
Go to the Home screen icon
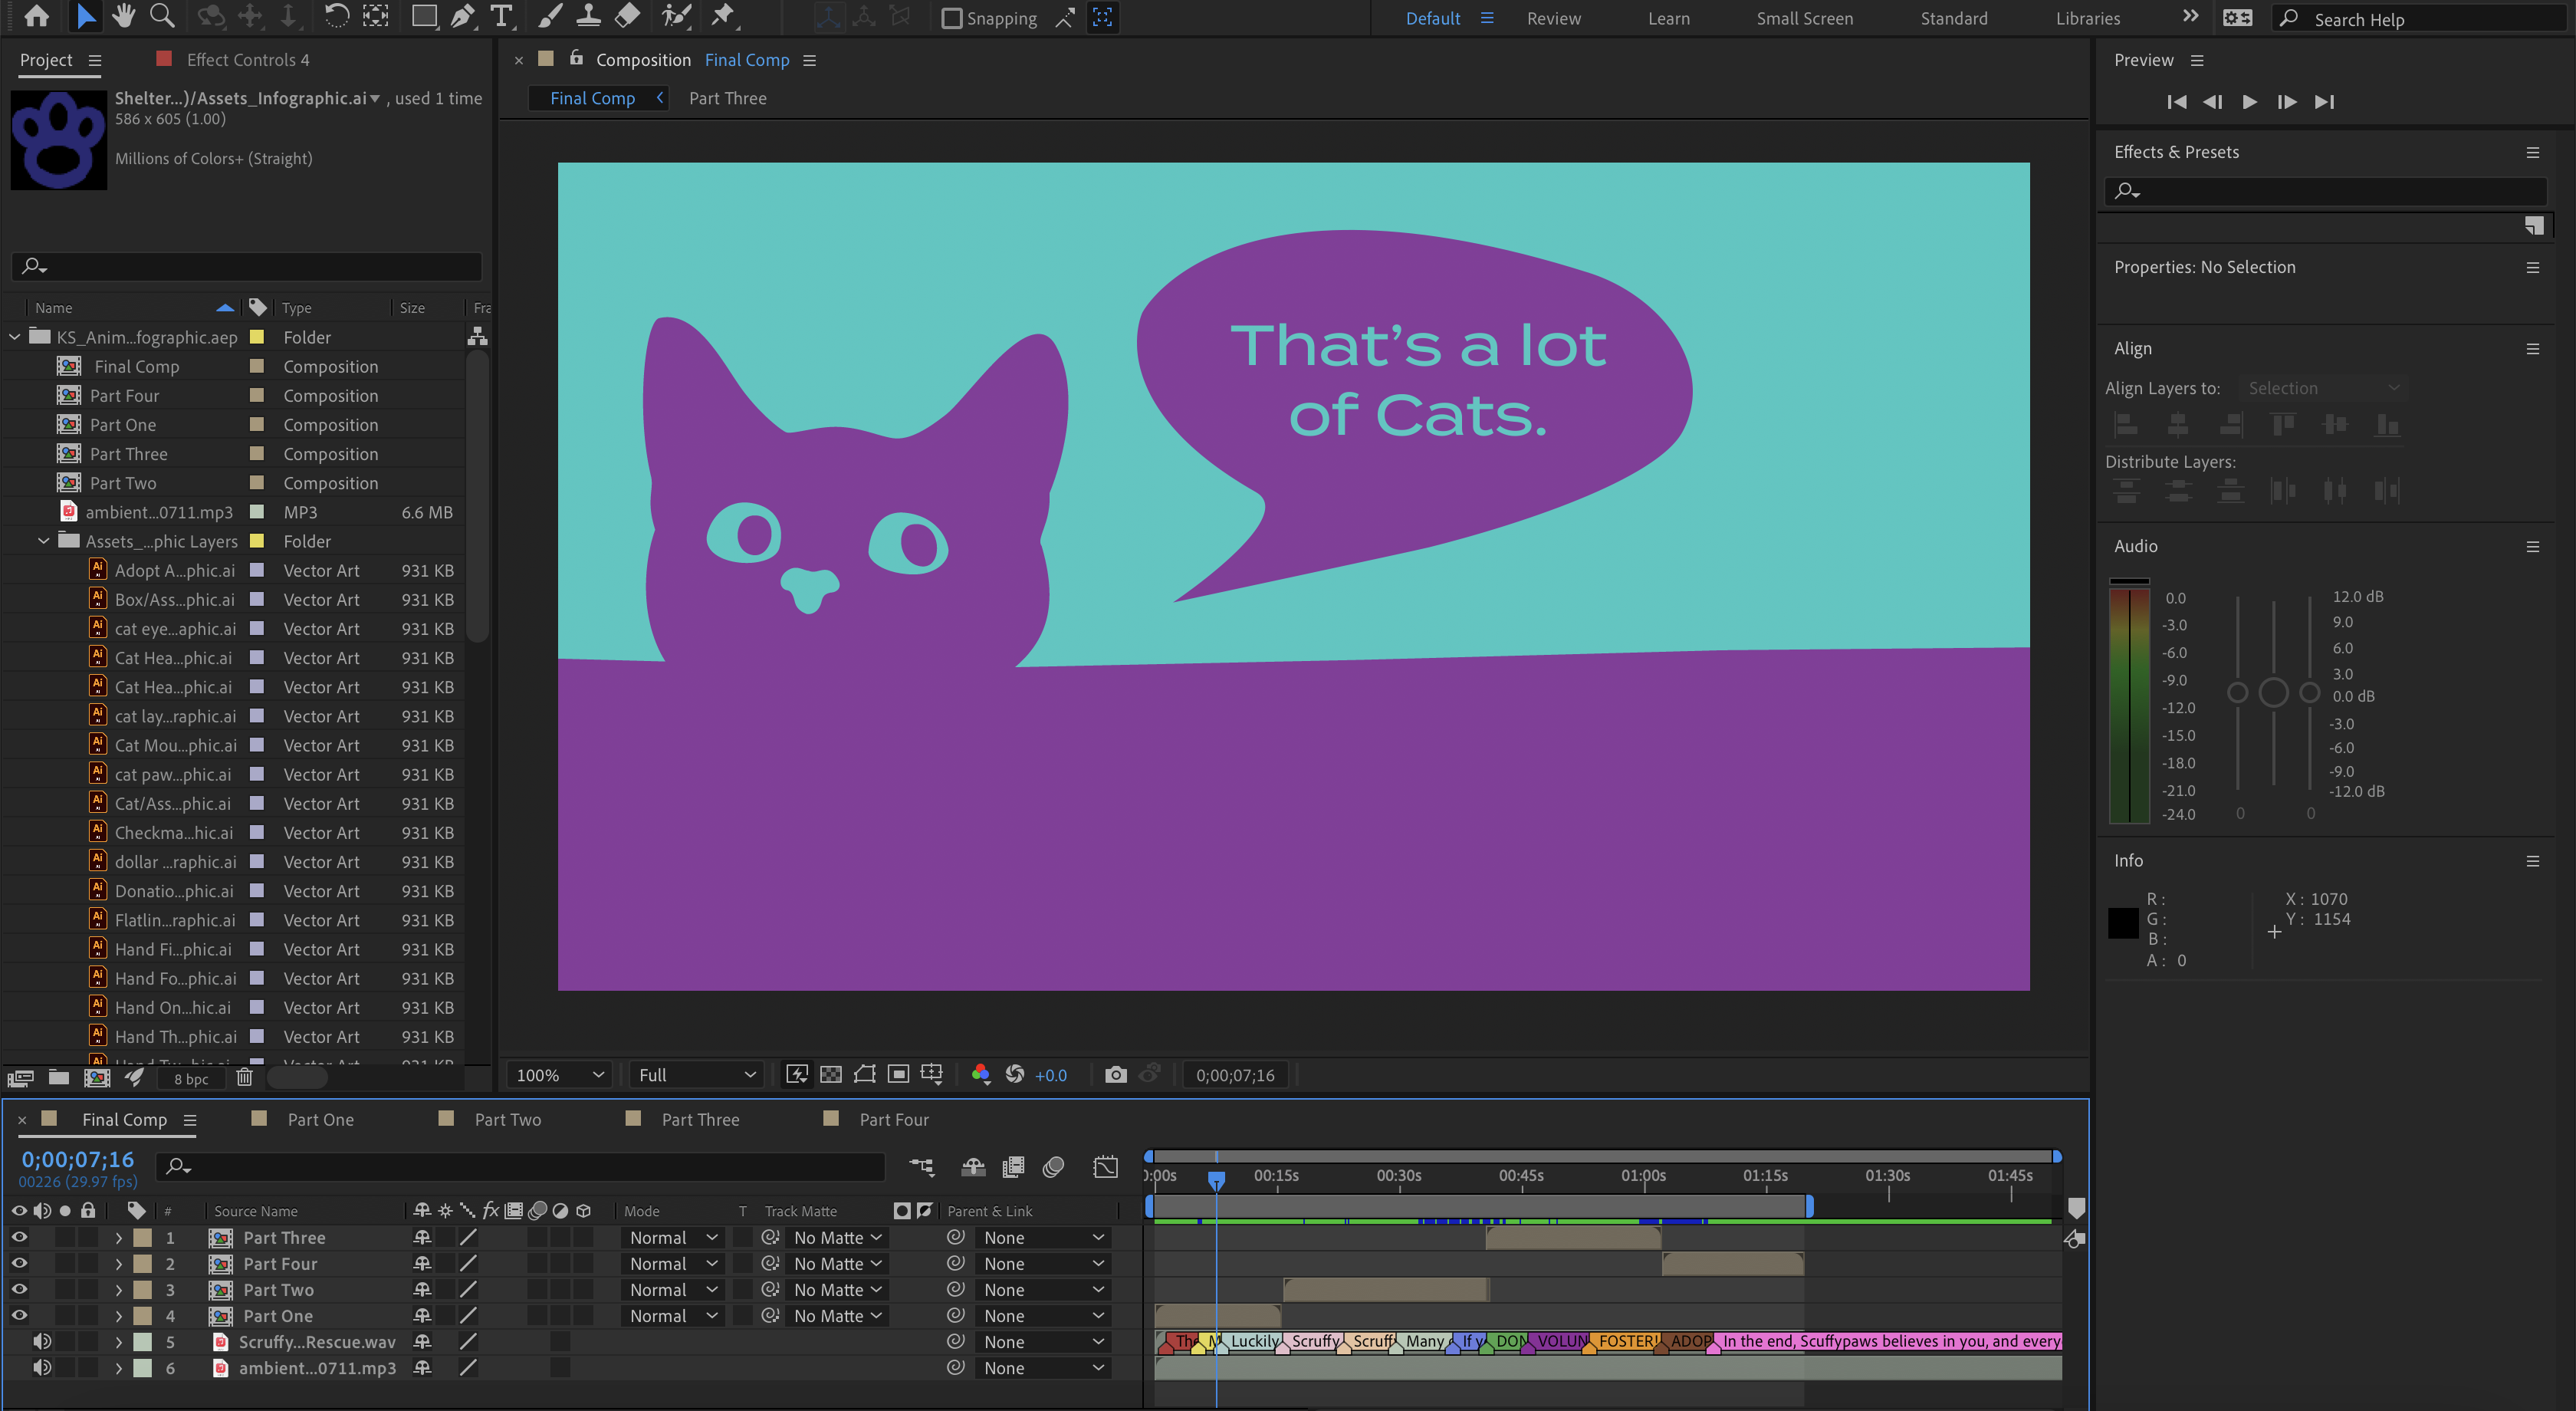coord(36,16)
